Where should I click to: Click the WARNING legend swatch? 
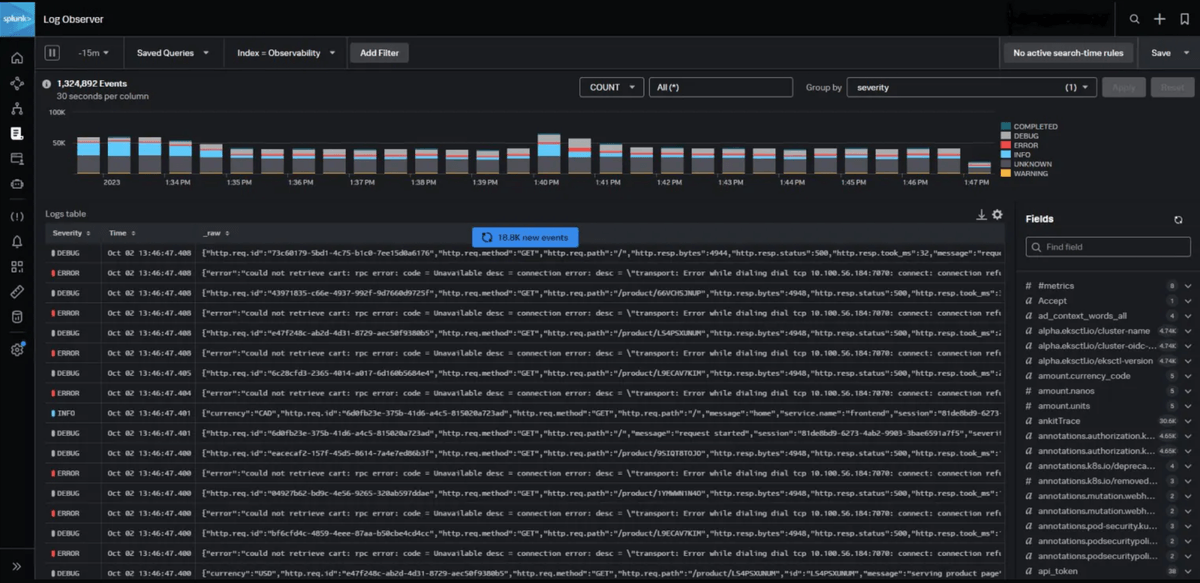pyautogui.click(x=1006, y=174)
